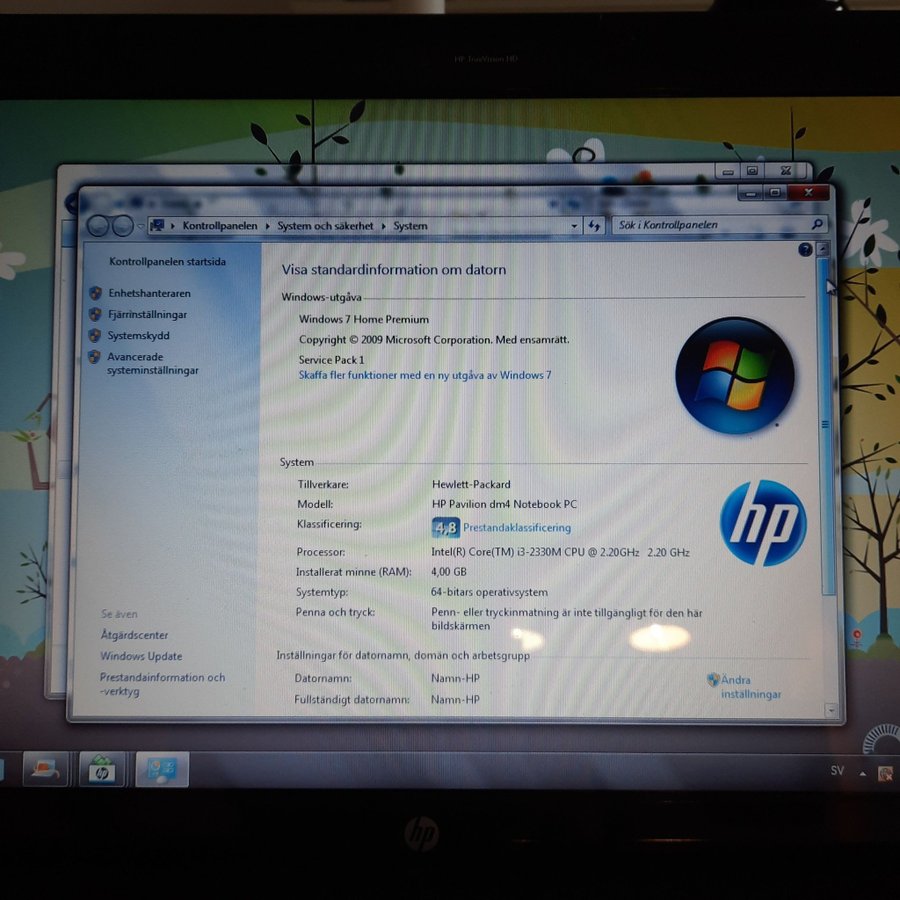
Task: Open the address bar history dropdown
Action: 574,226
